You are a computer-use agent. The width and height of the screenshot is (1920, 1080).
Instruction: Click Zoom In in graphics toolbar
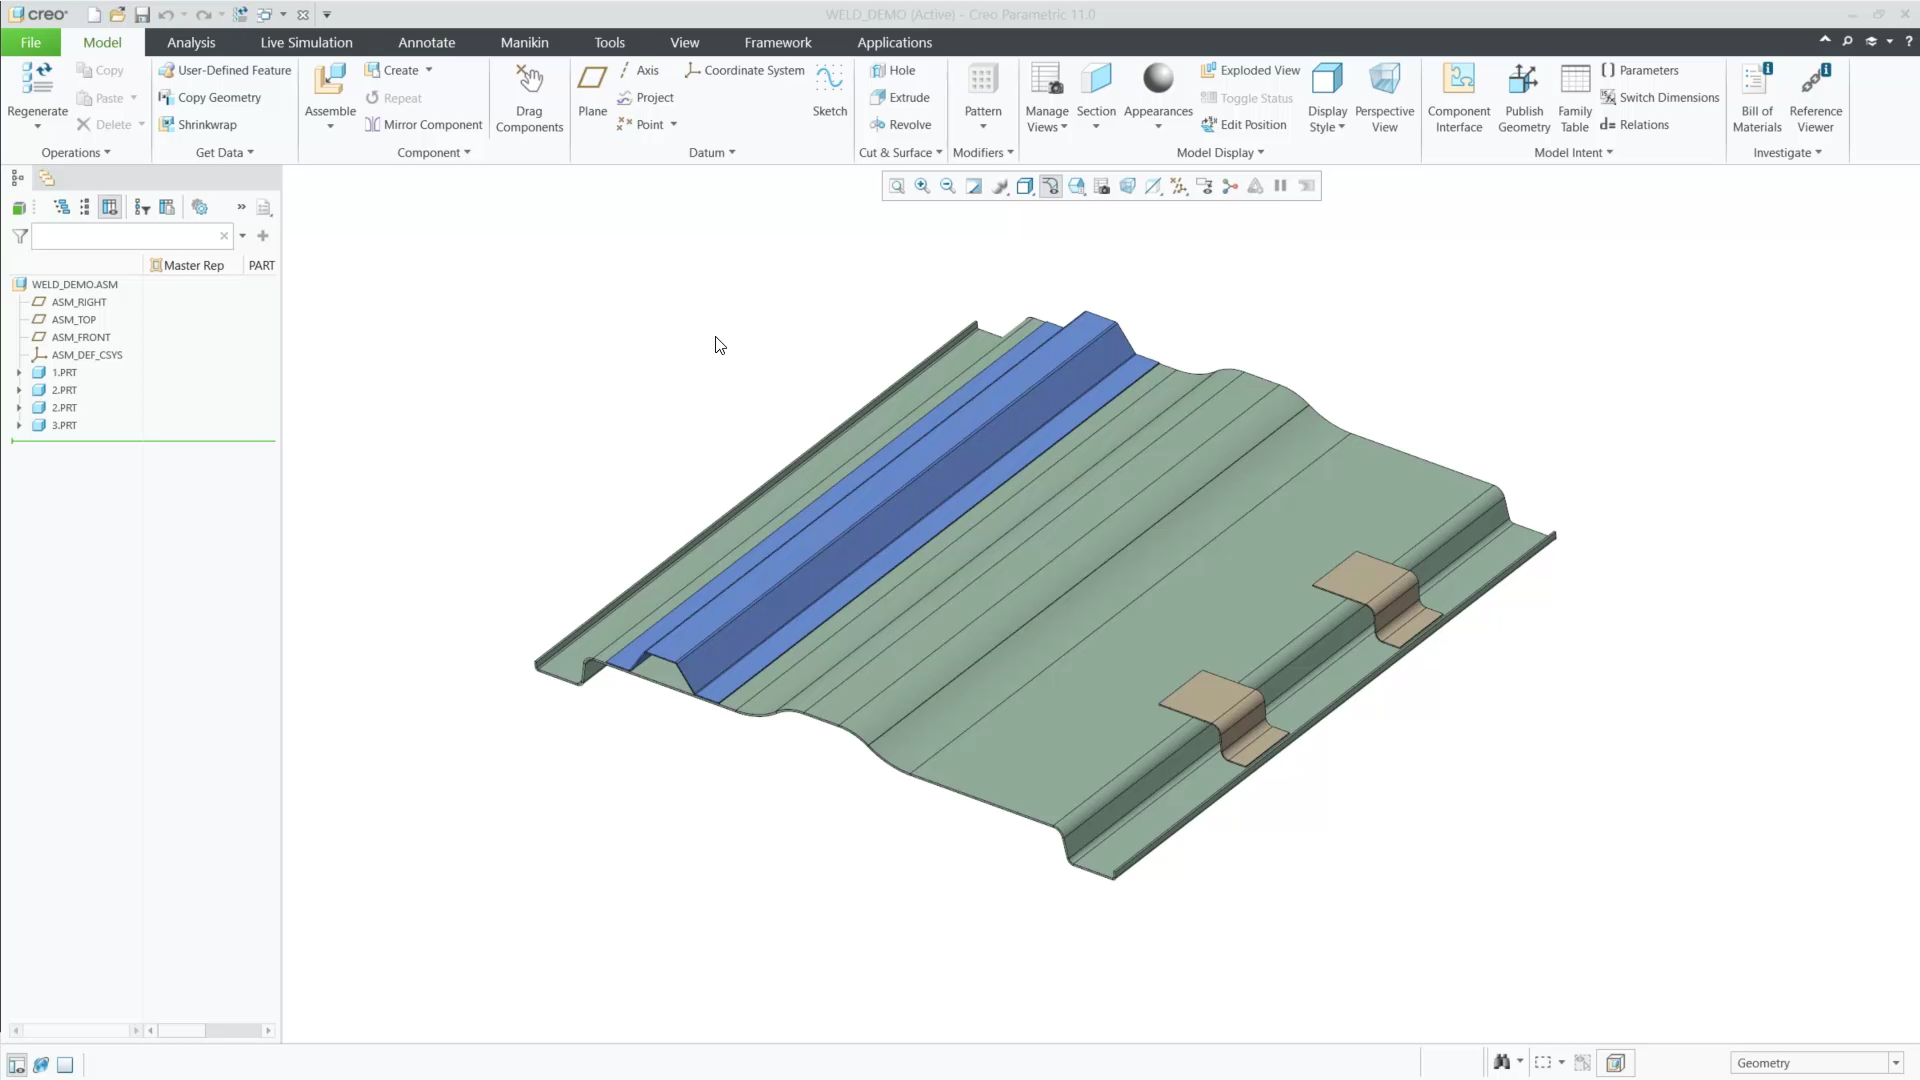pyautogui.click(x=922, y=186)
